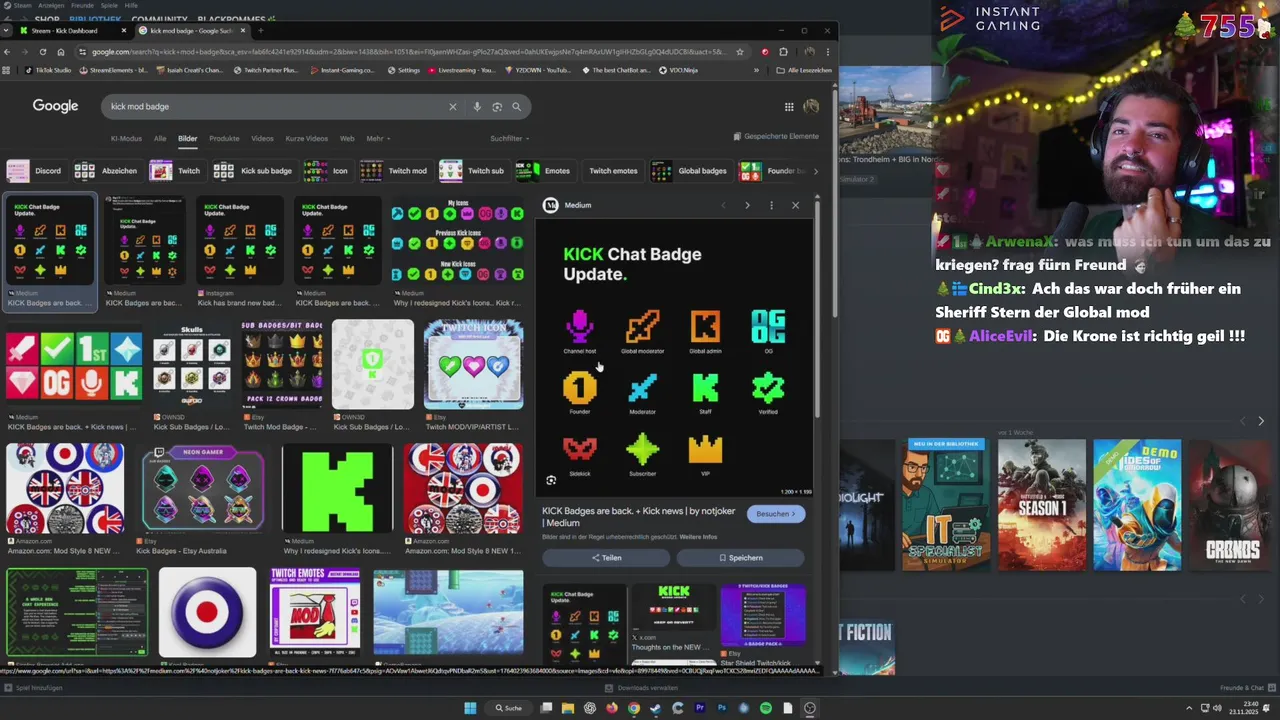
Task: Clear the Google search box text
Action: [x=452, y=107]
